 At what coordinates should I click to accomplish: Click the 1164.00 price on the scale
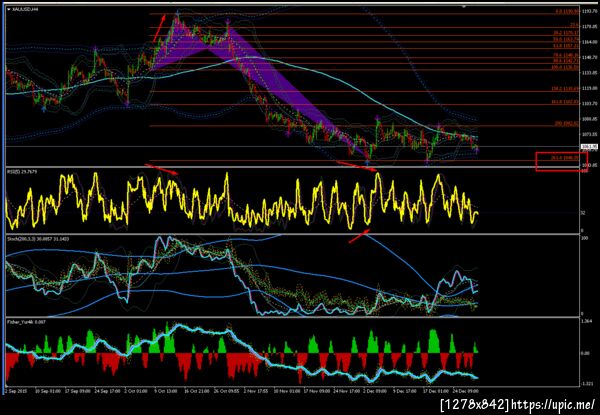[587, 42]
